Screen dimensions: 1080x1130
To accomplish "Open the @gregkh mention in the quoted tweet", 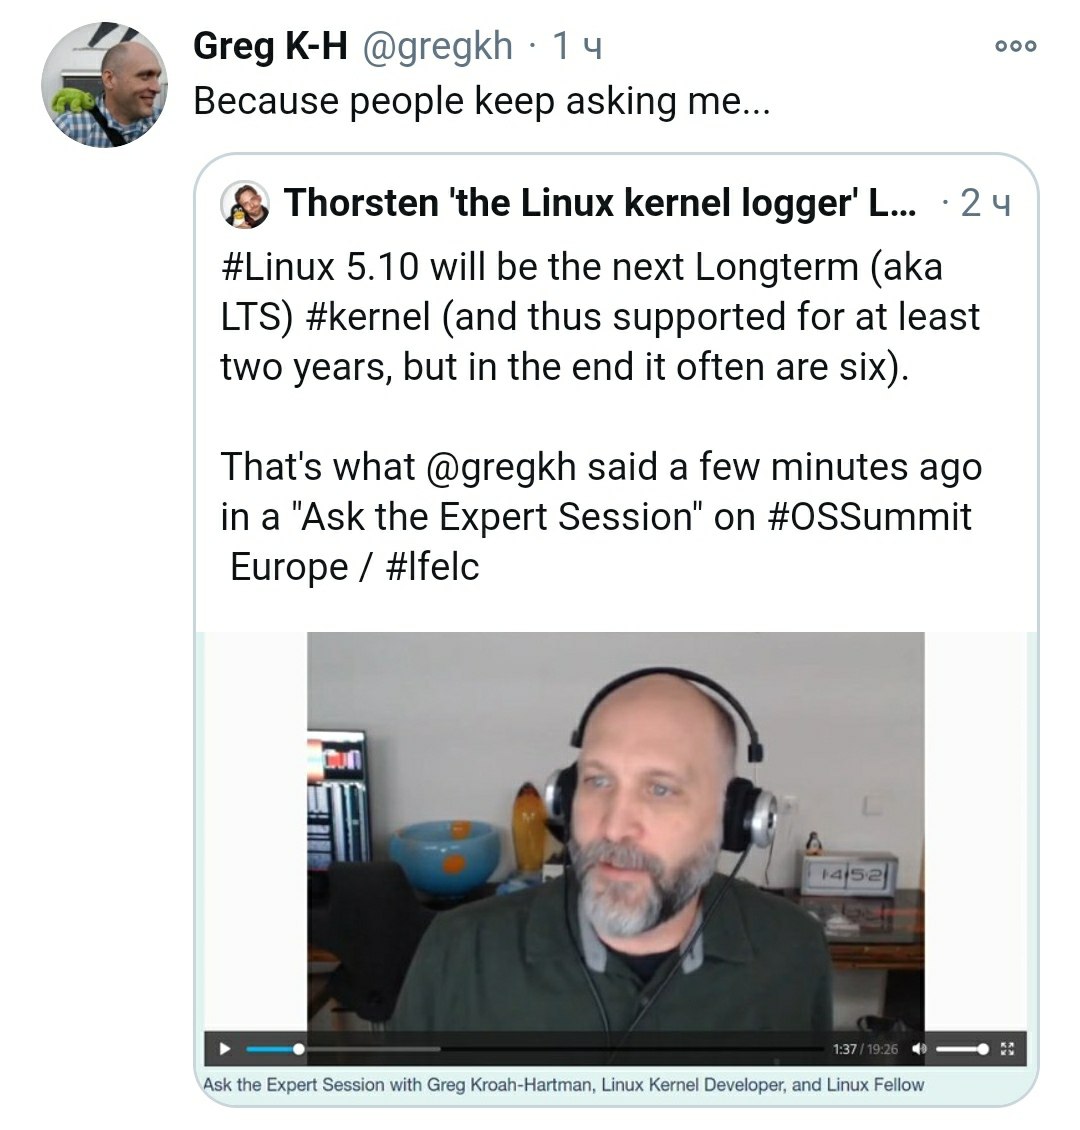I will (501, 468).
